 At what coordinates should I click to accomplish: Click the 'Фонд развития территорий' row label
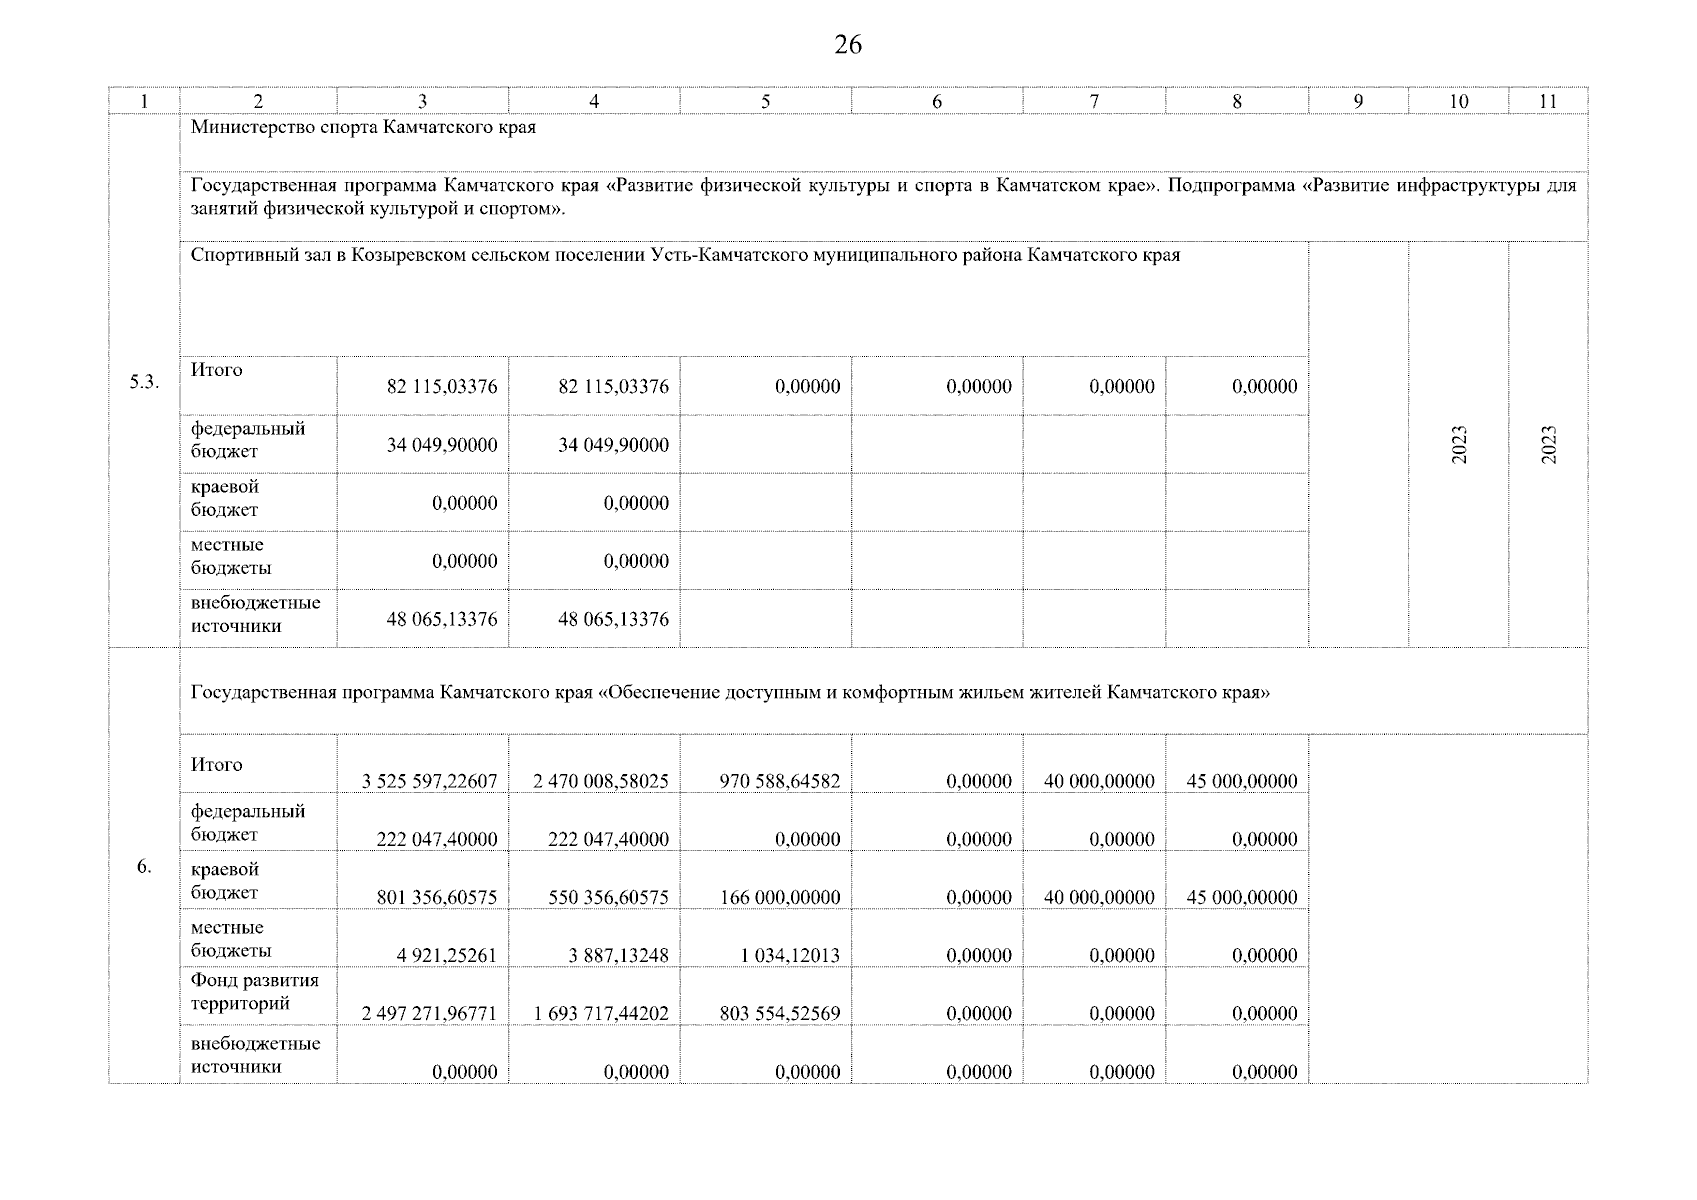tap(255, 991)
